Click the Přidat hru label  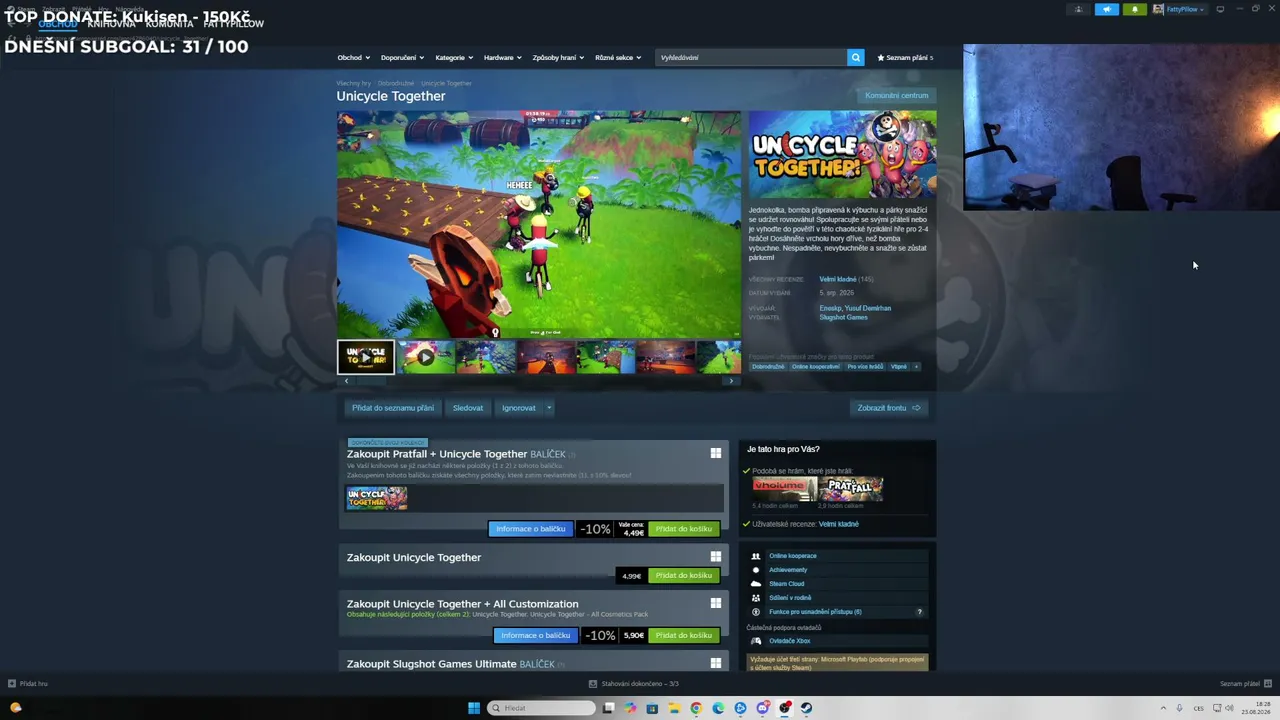point(34,684)
